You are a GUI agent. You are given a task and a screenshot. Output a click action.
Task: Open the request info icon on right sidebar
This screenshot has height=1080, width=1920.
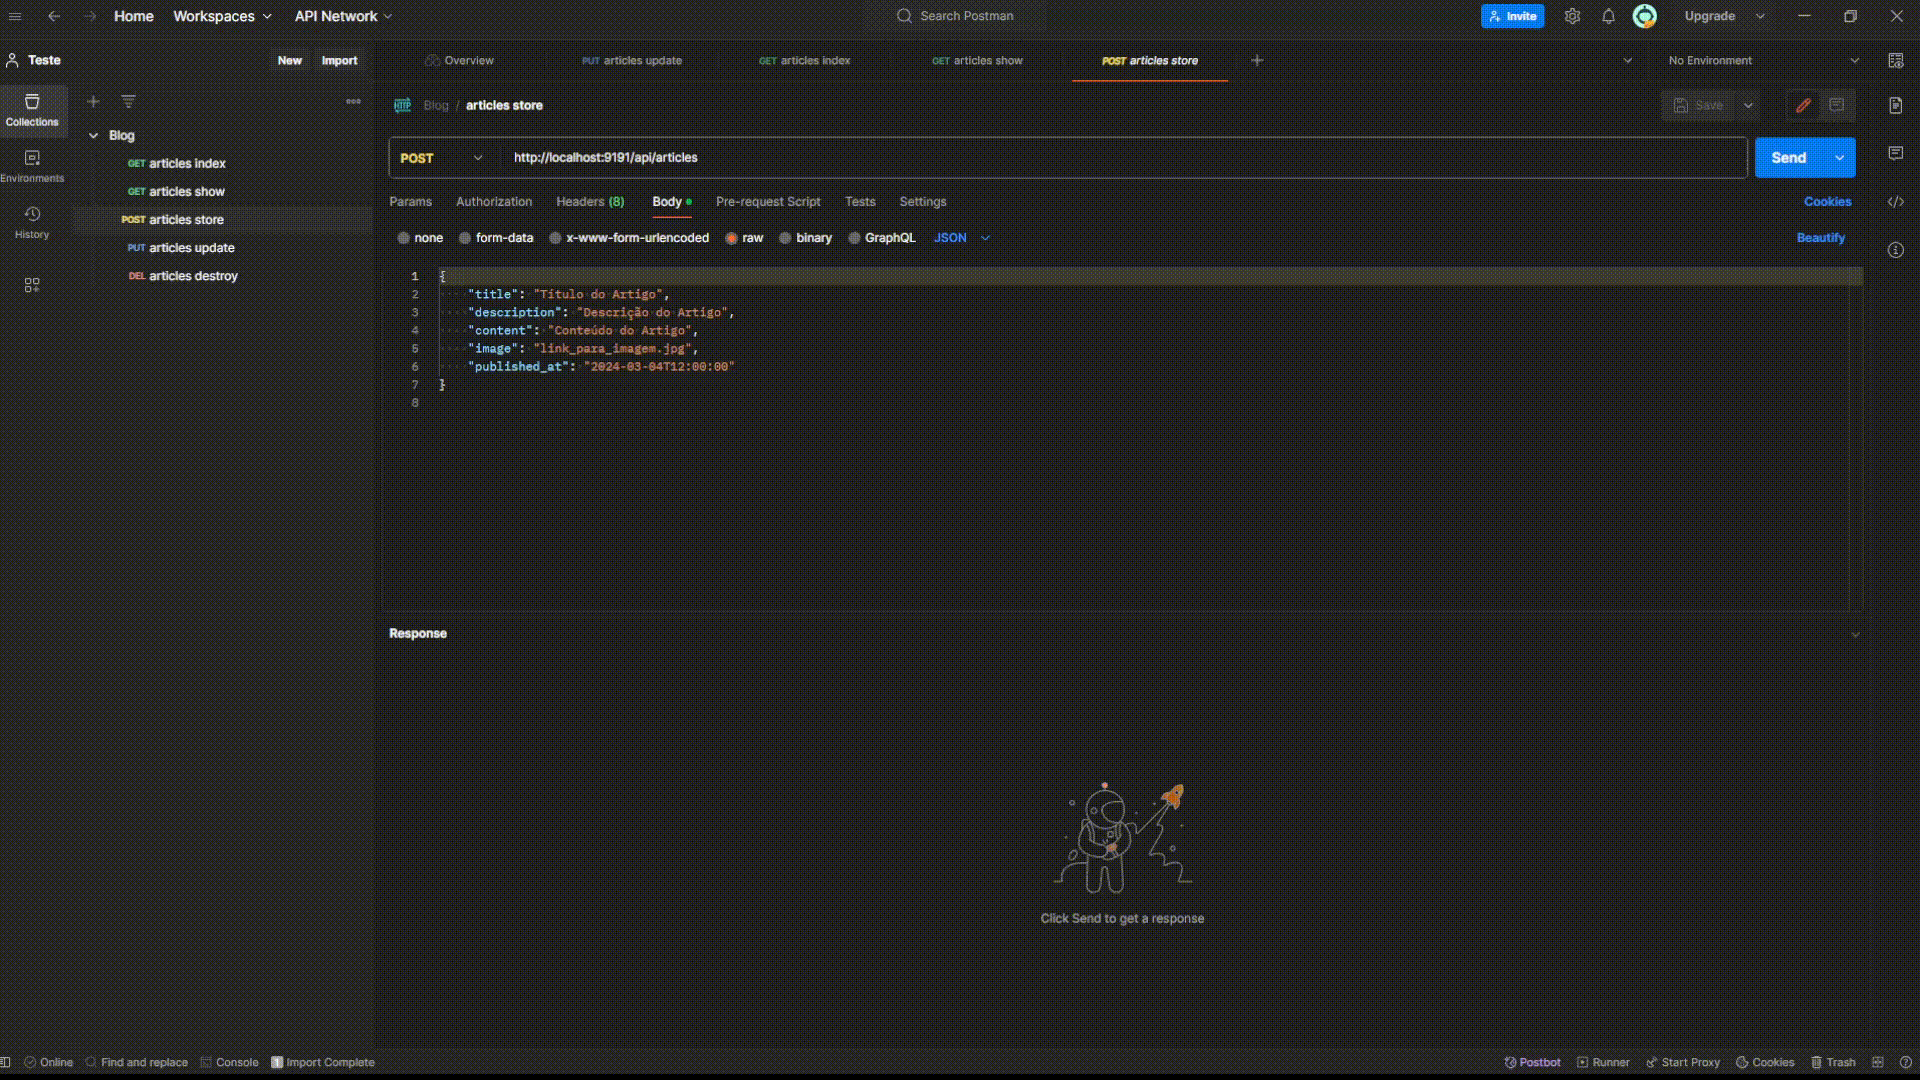1895,250
